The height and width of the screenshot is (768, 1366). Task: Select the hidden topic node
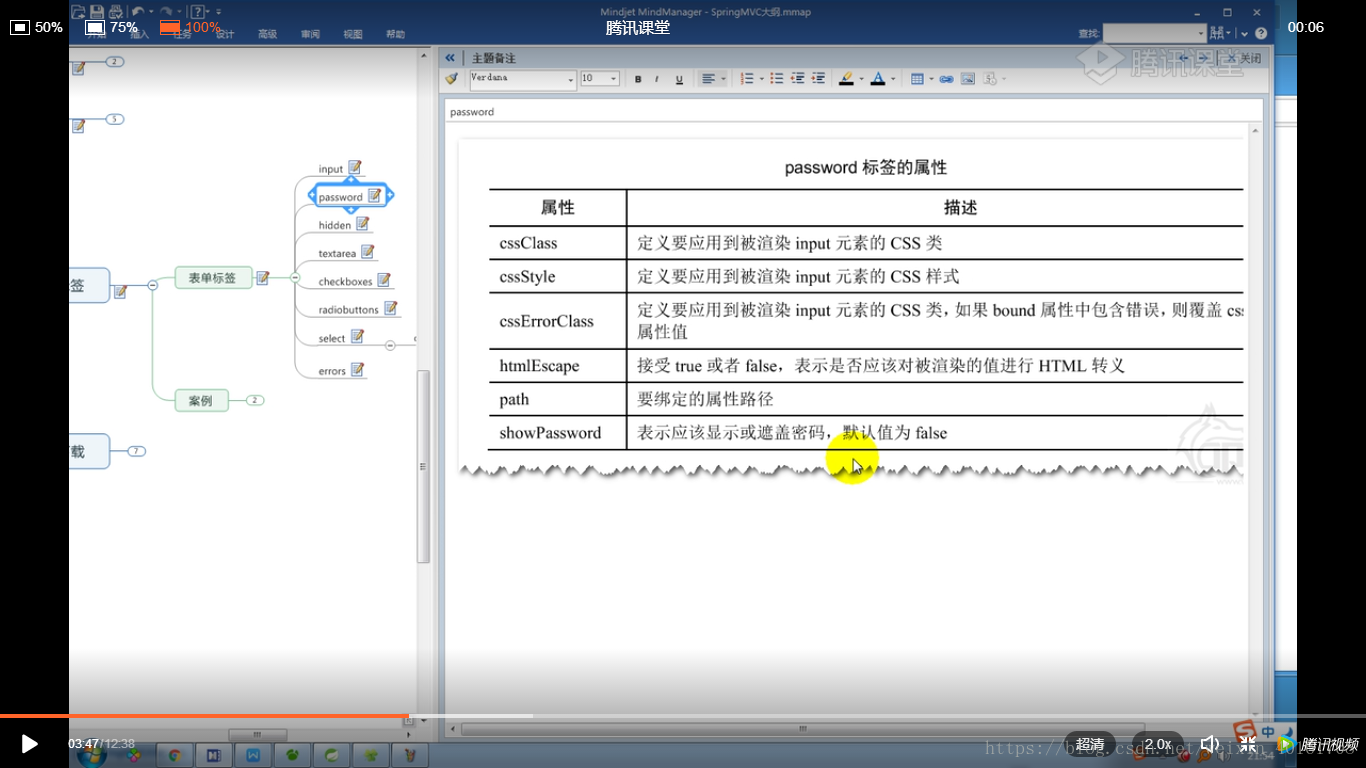(x=335, y=225)
